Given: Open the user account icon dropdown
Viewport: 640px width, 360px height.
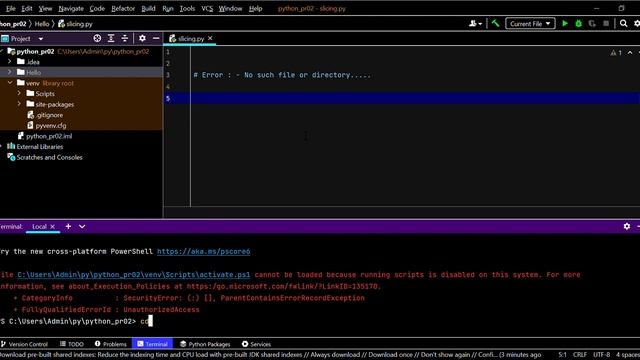Looking at the screenshot, I should [475, 24].
